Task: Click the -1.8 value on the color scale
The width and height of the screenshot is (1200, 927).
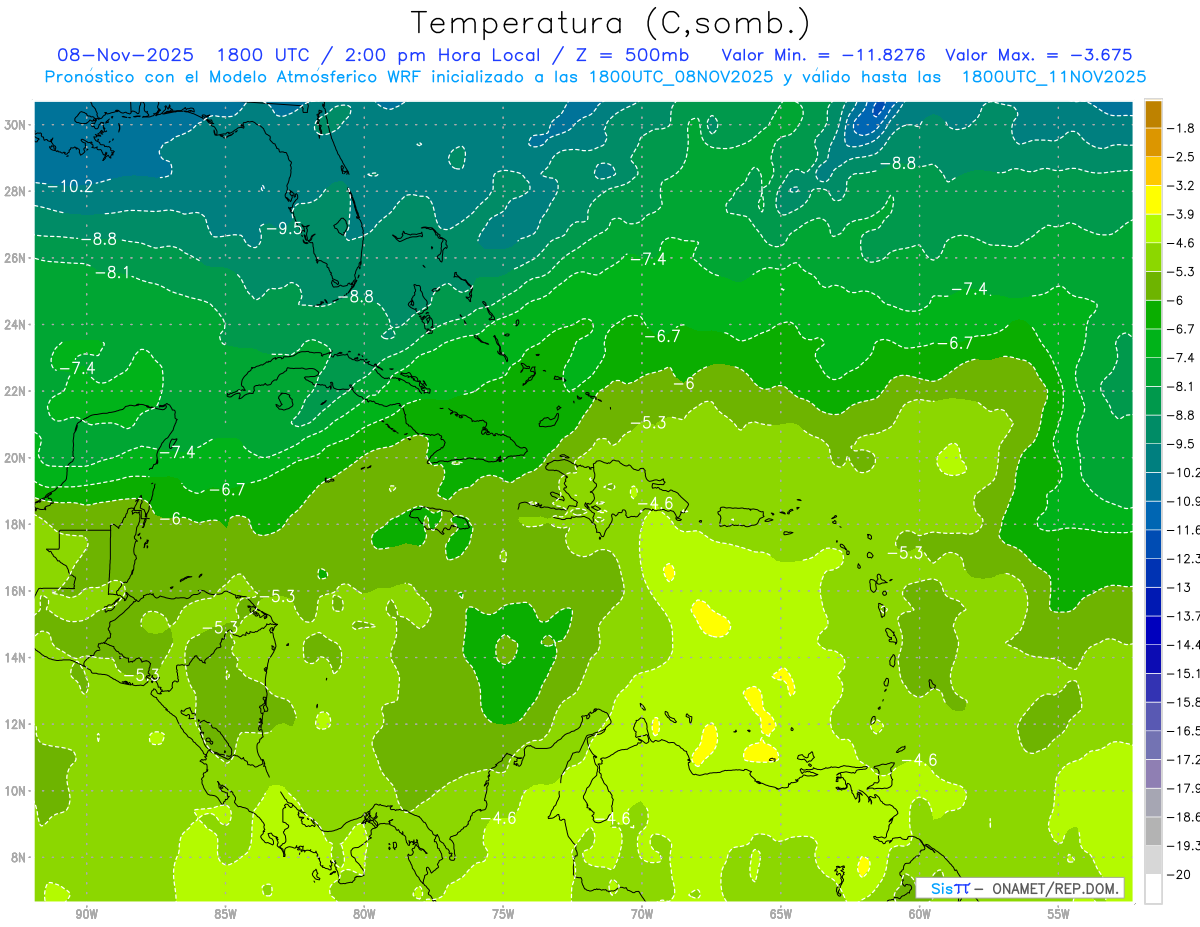Action: pyautogui.click(x=1181, y=127)
